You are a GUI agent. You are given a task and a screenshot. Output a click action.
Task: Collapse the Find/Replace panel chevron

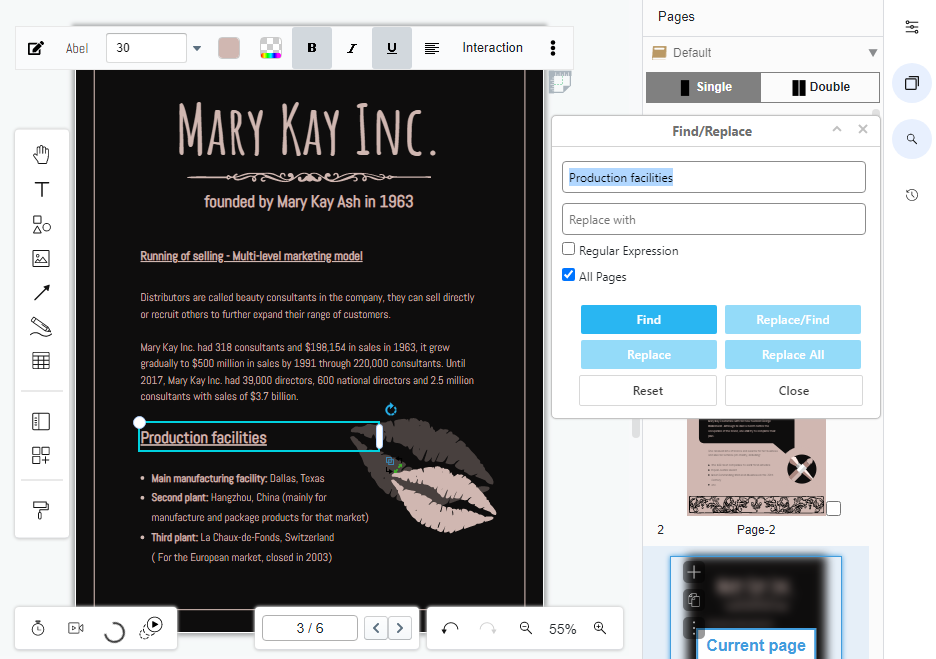coord(837,130)
